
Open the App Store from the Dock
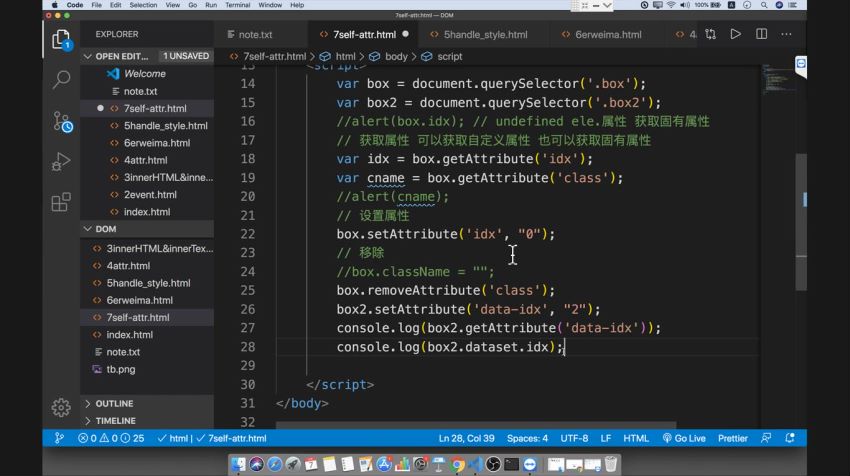click(384, 464)
